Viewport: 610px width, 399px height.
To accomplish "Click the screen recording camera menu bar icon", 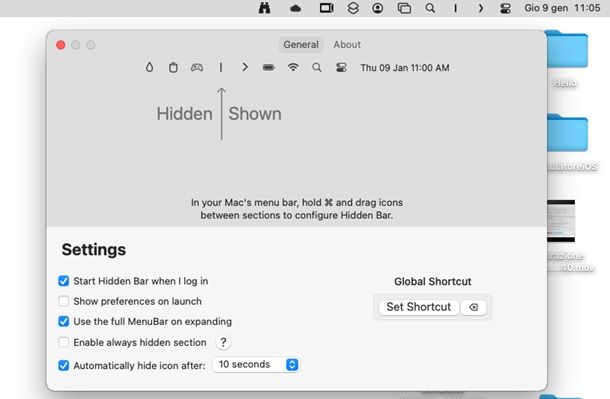I will point(326,8).
